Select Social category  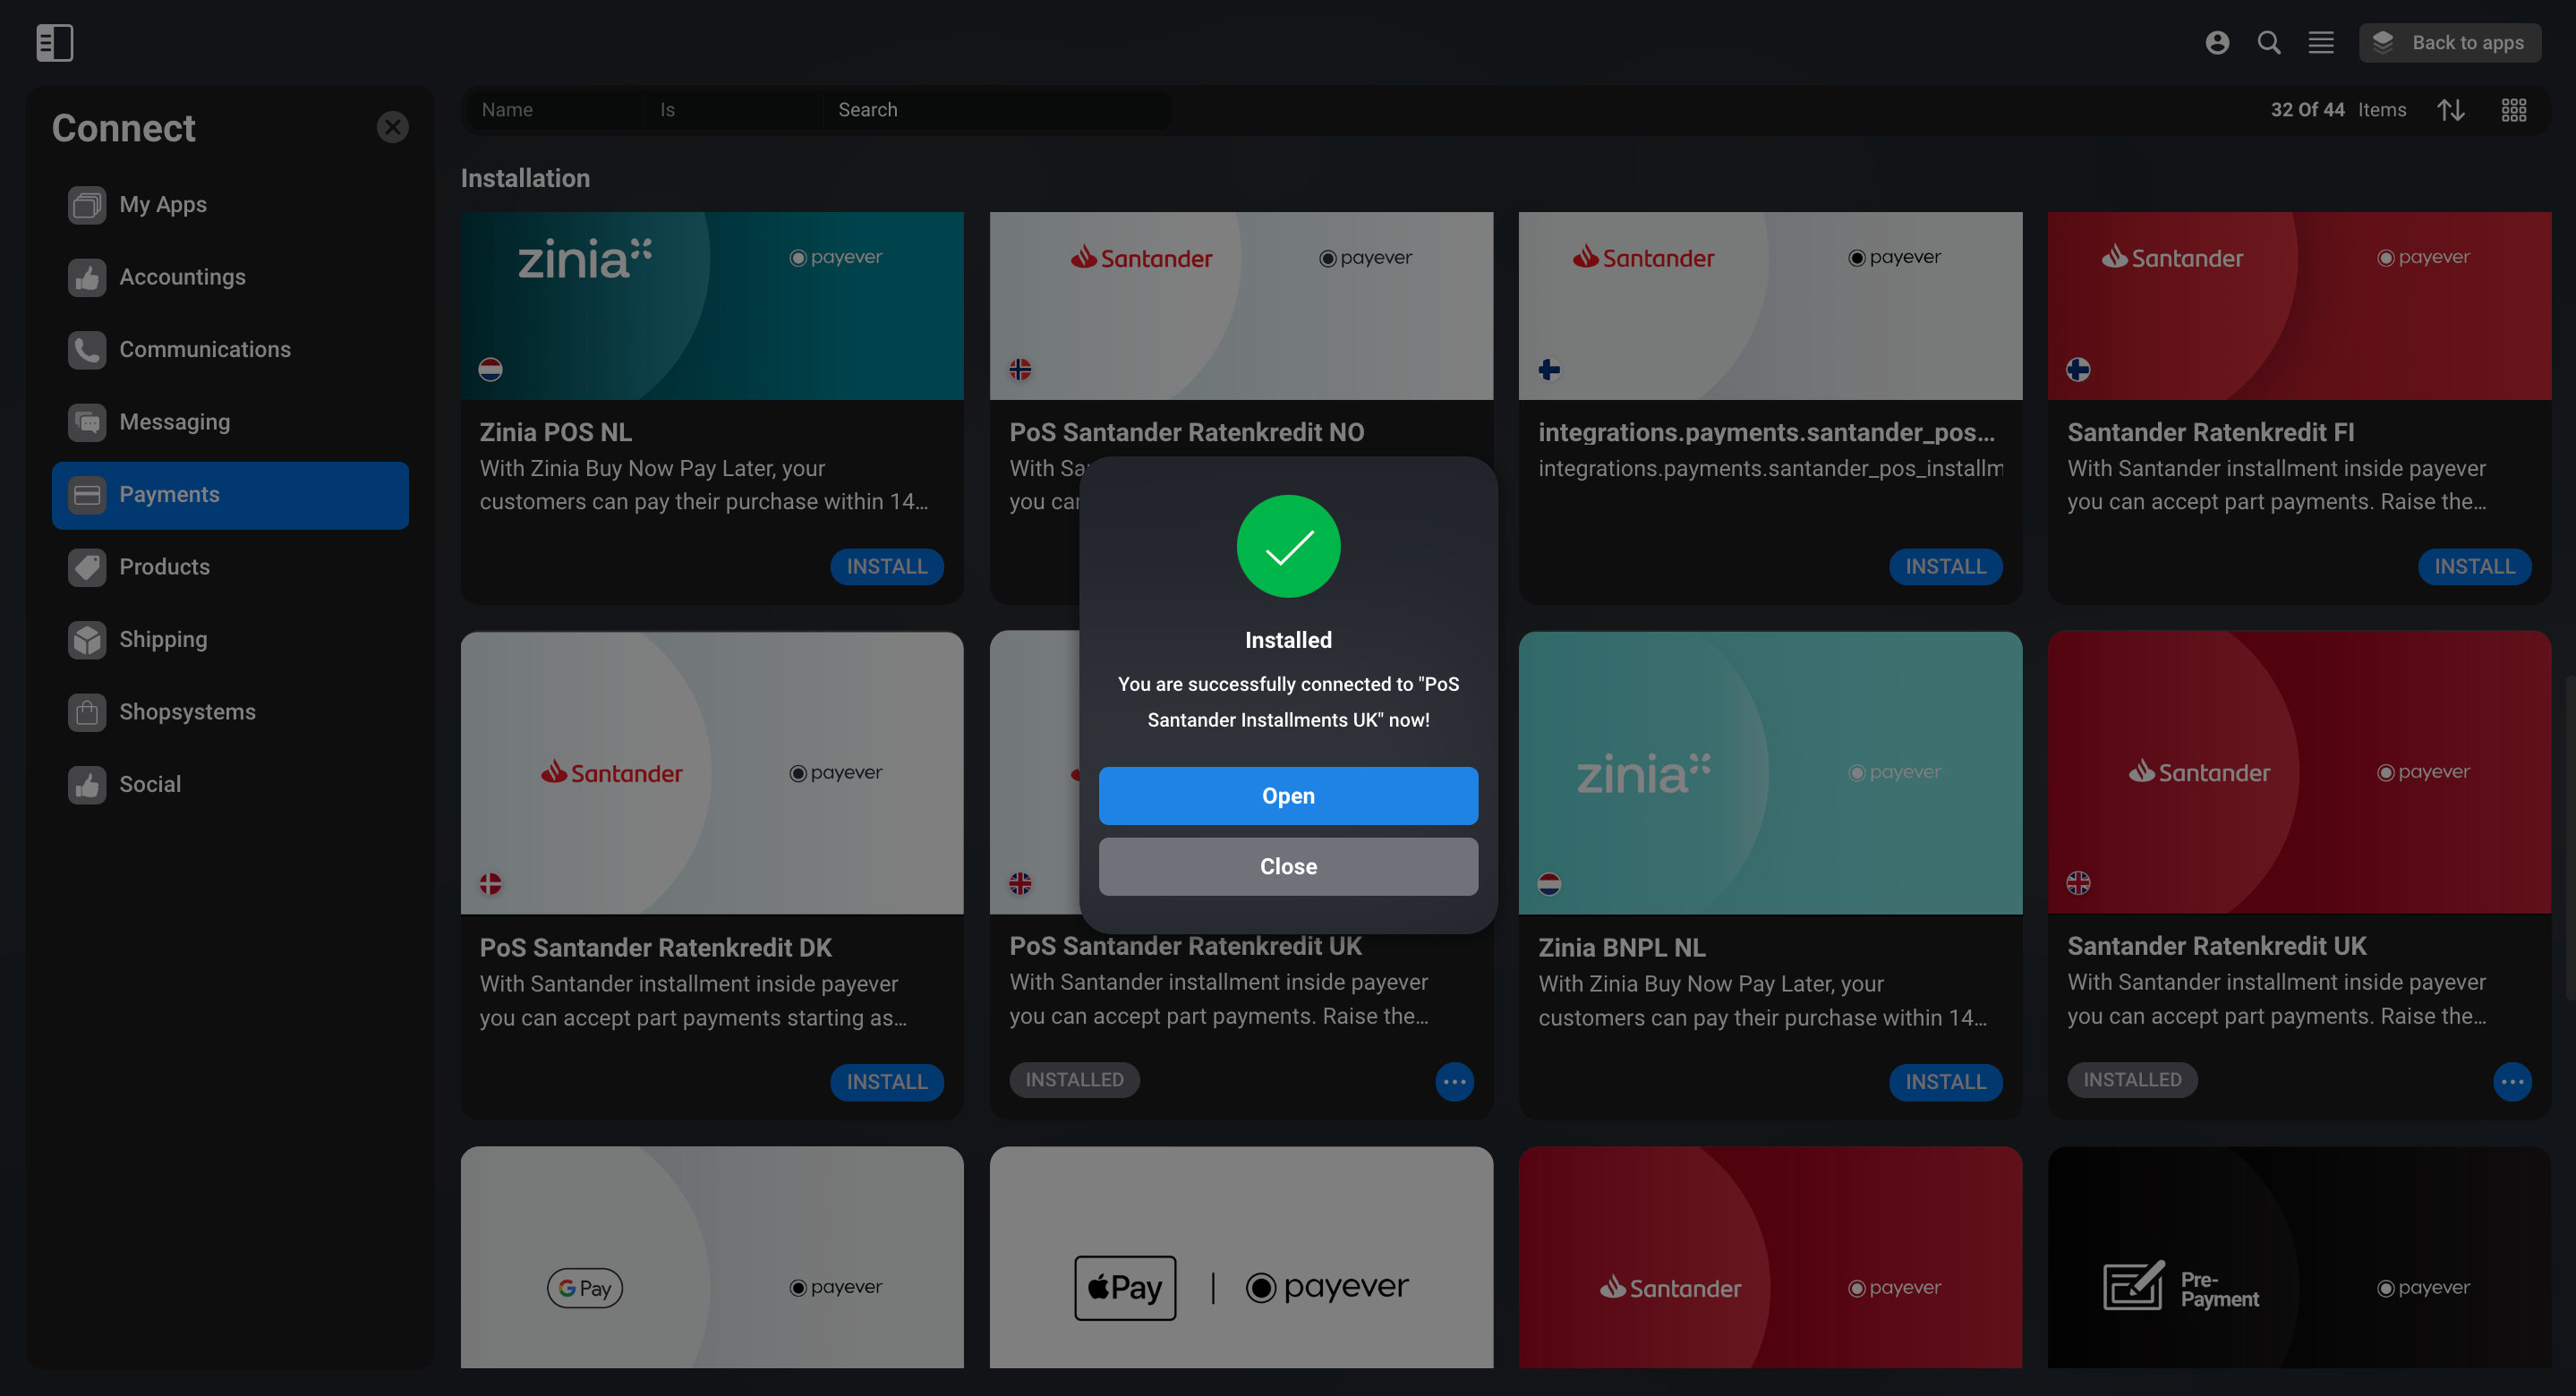tap(230, 785)
